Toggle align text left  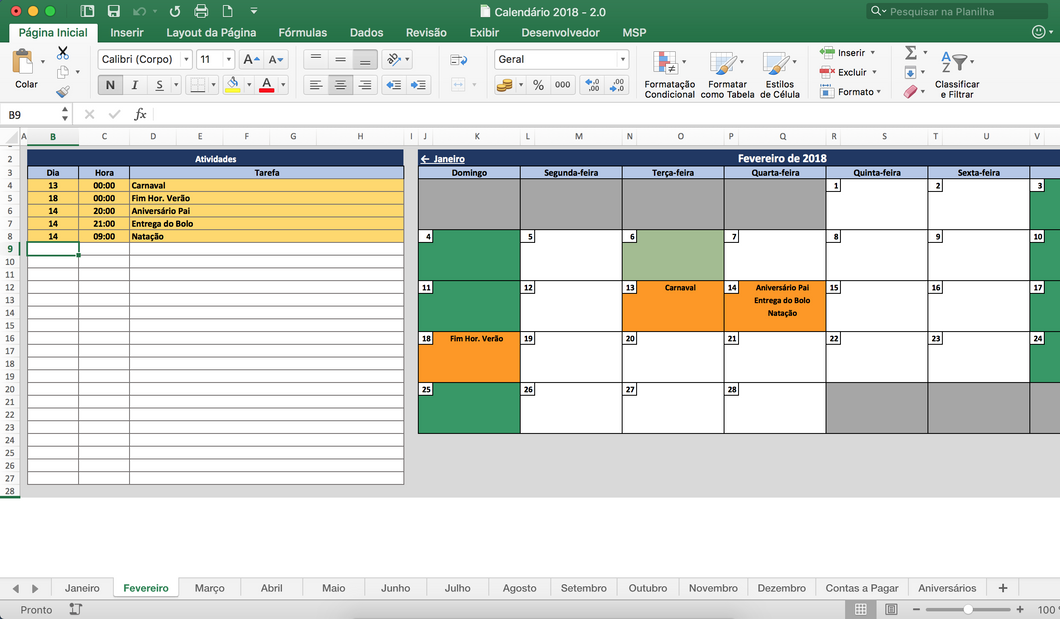[x=316, y=85]
